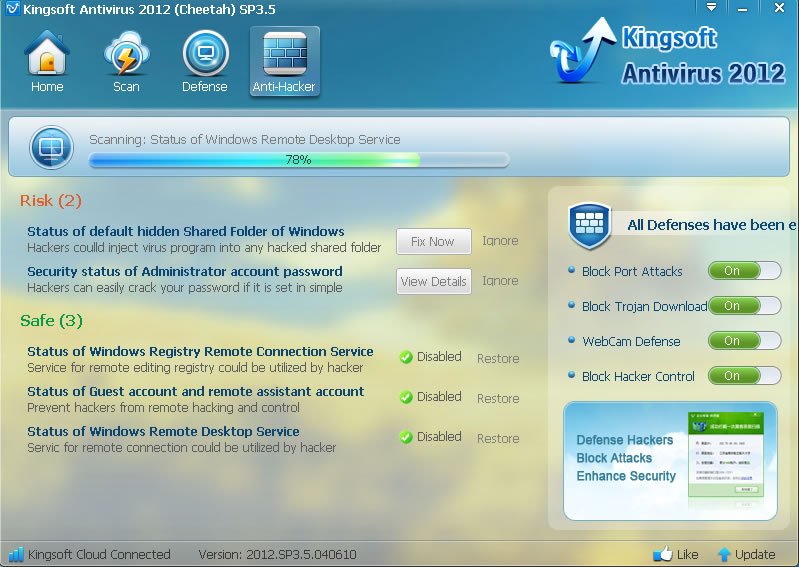Screen dimensions: 799x567
Task: Select the Anti-Hacker firewall icon
Action: pyautogui.click(x=285, y=54)
